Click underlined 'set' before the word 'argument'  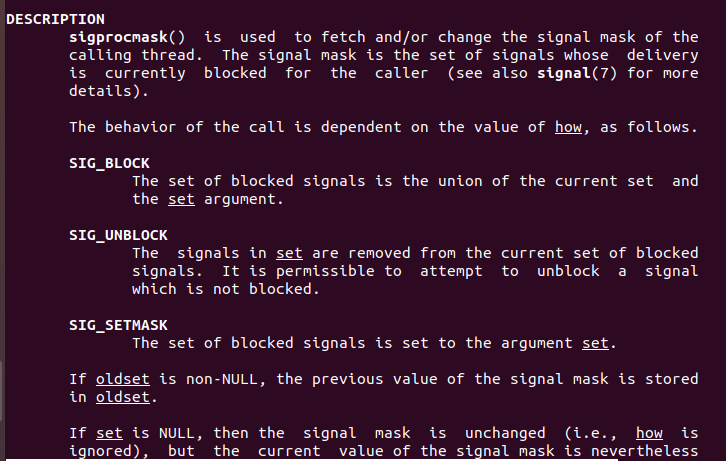tap(181, 199)
